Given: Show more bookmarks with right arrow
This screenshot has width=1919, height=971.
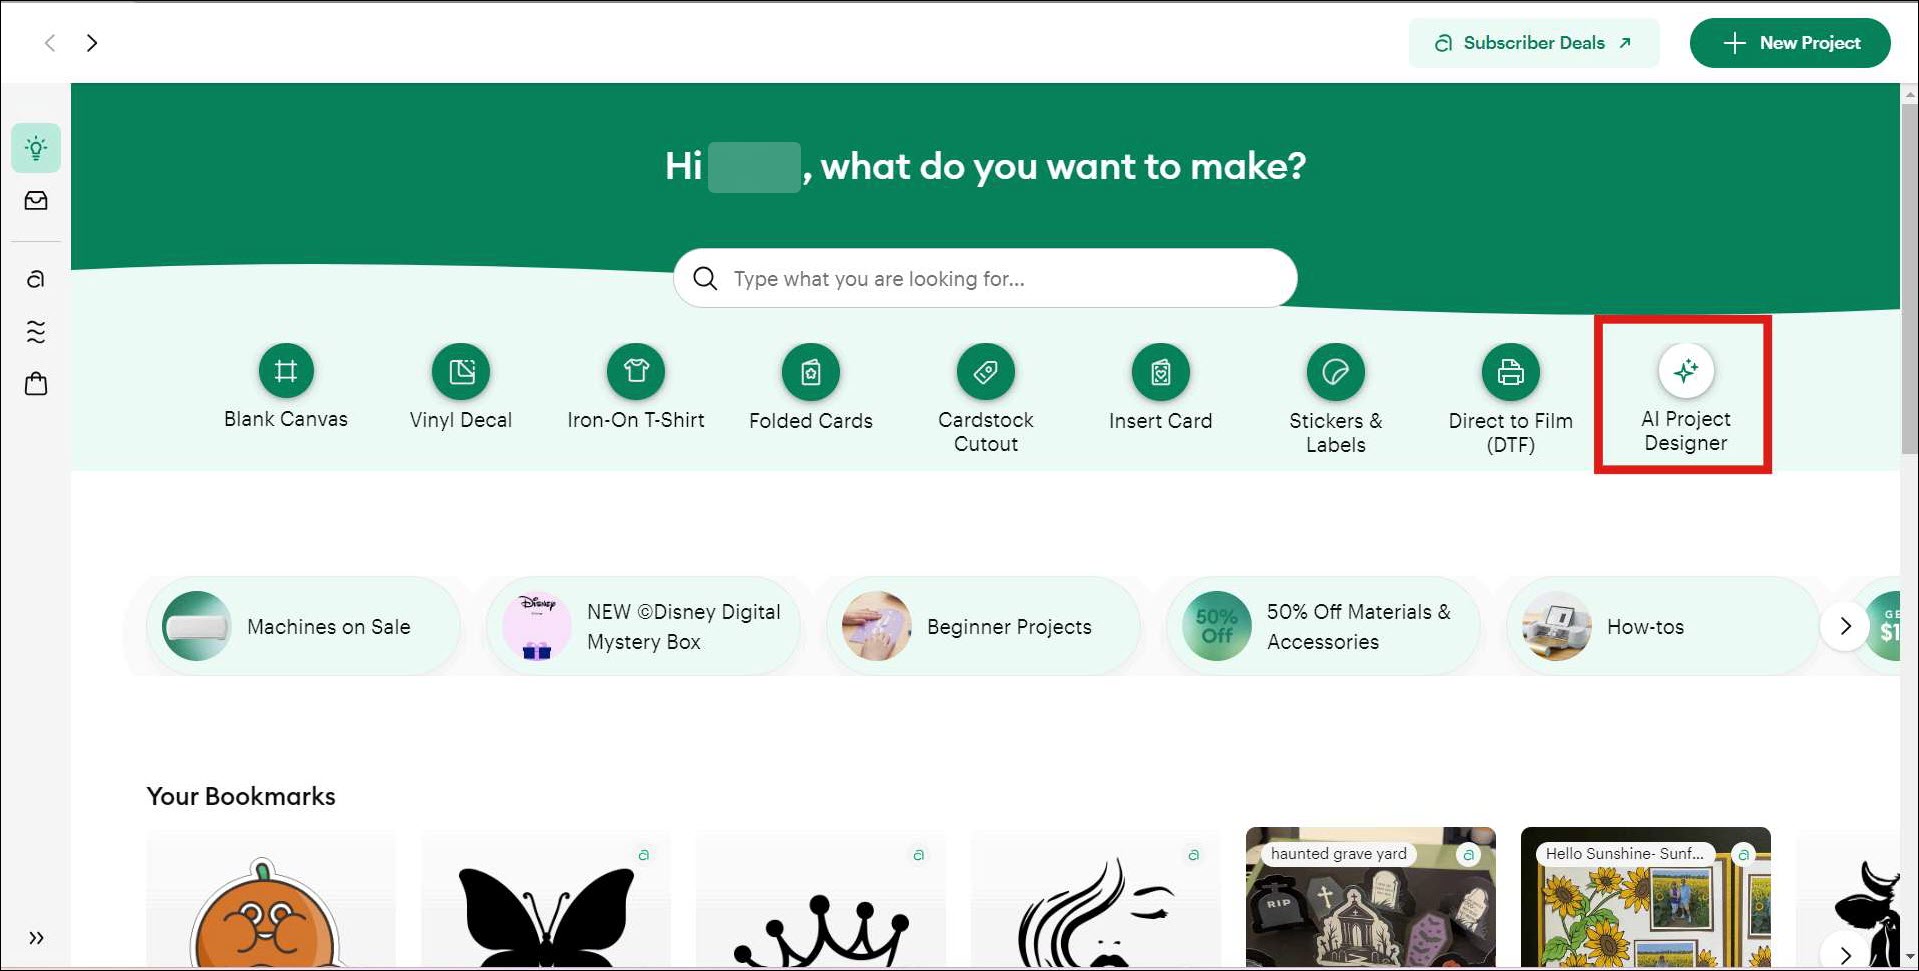Looking at the screenshot, I should pos(1845,953).
